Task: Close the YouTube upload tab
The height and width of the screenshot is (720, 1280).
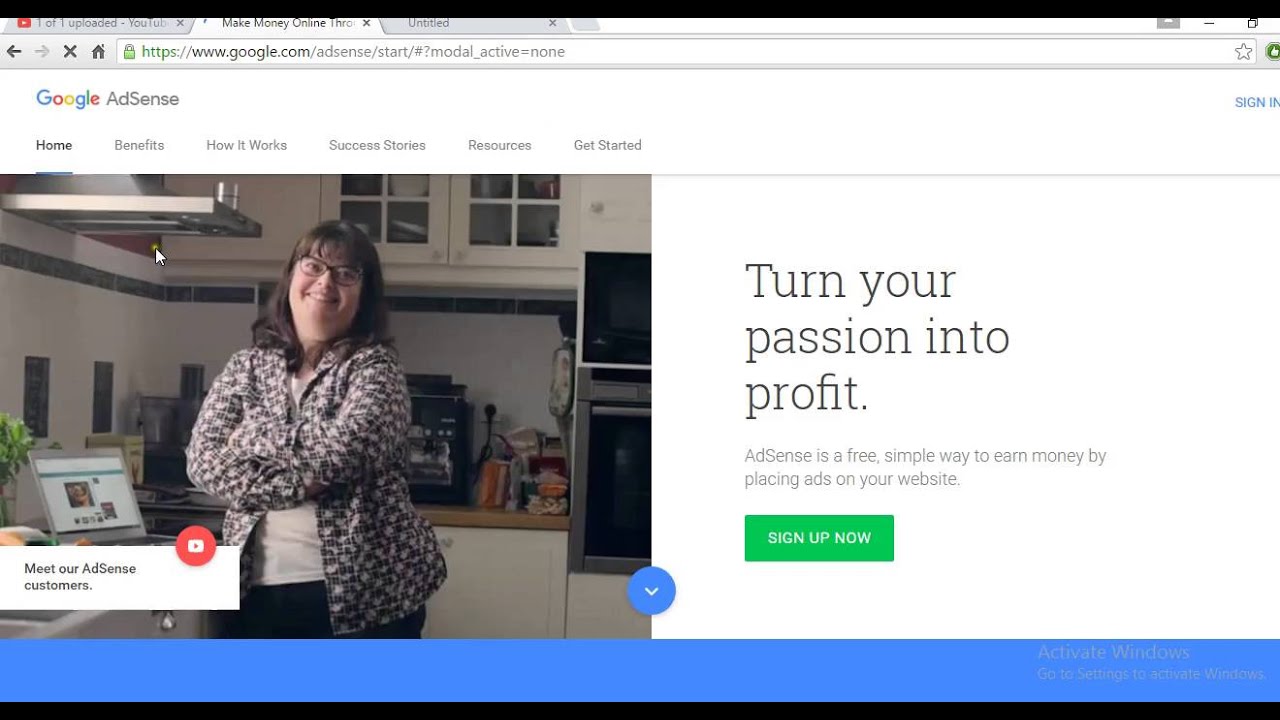Action: tap(180, 23)
